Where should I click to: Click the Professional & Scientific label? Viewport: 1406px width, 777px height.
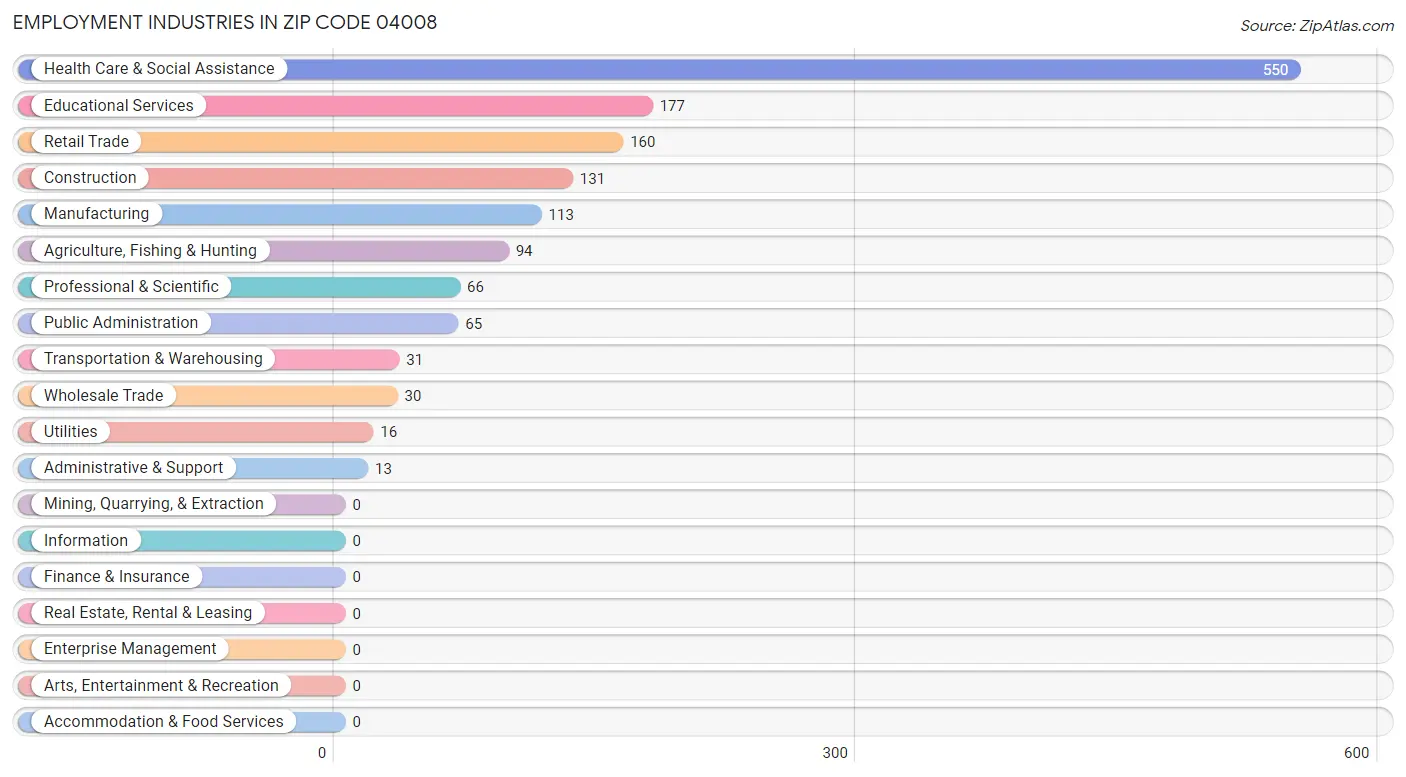point(131,286)
